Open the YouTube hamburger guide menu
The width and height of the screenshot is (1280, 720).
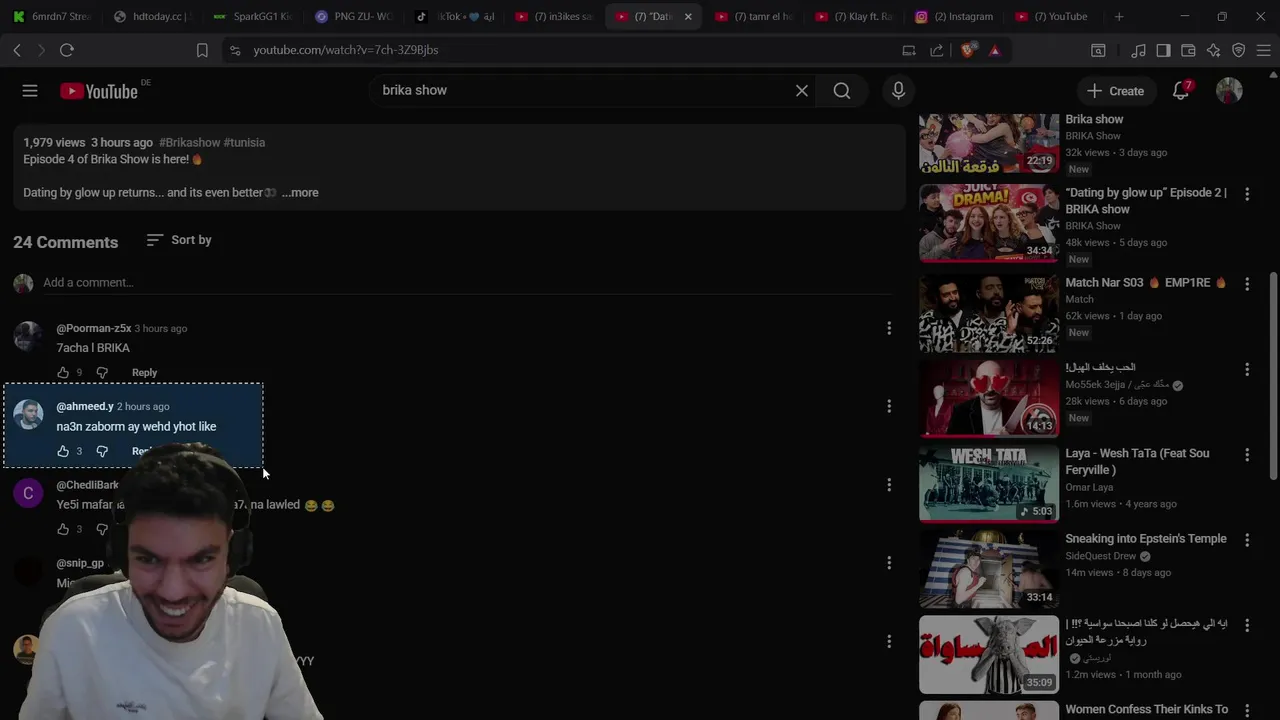30,91
